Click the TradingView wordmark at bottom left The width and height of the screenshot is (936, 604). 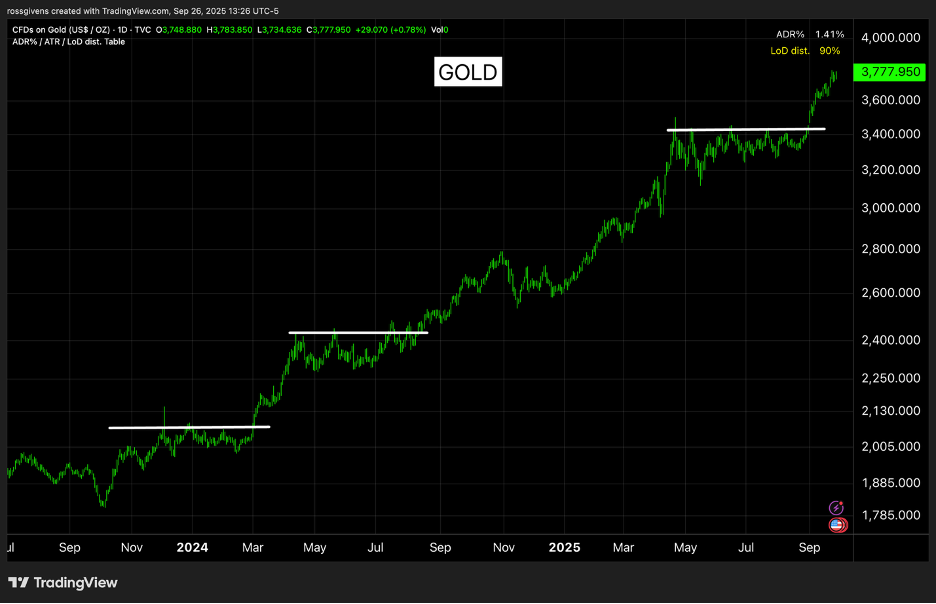pos(75,582)
